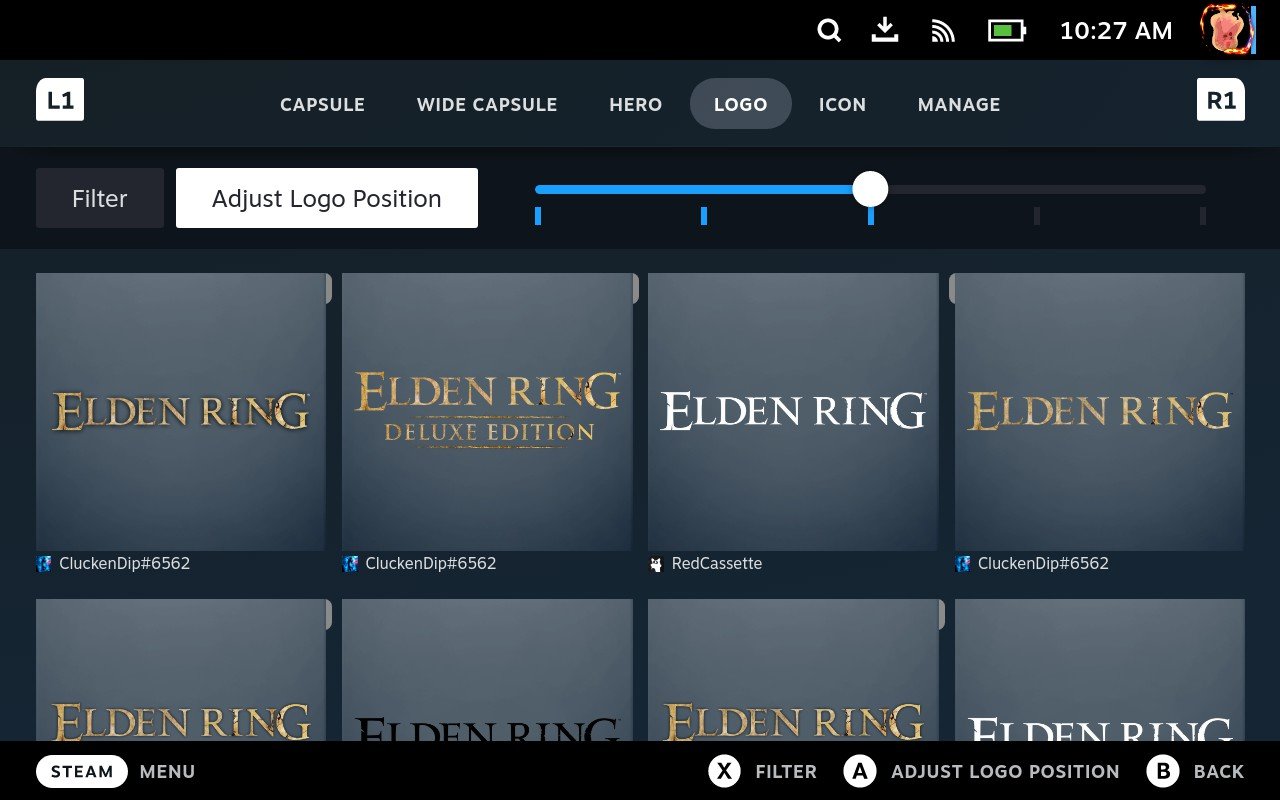This screenshot has height=800, width=1280.
Task: Click the B Back button icon
Action: pos(1160,771)
